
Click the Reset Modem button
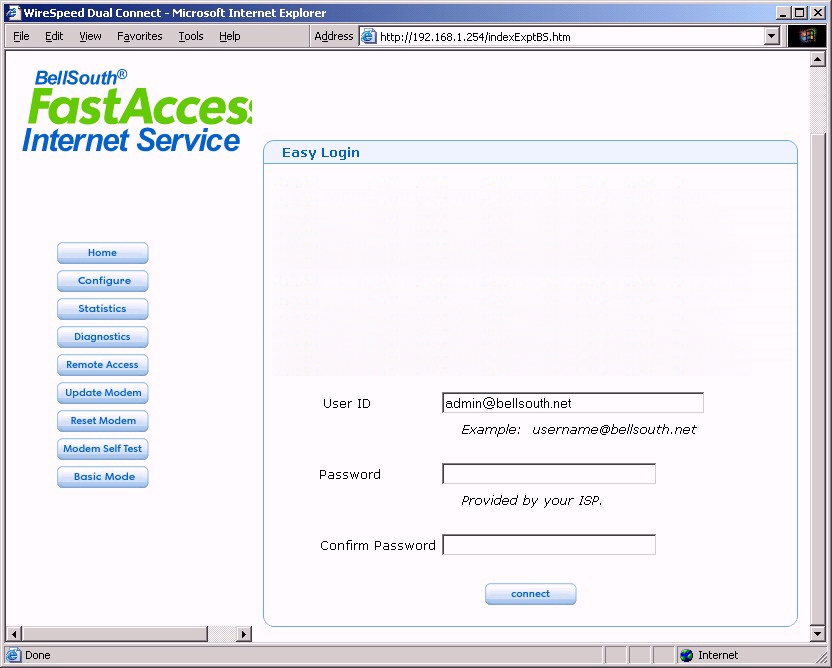click(102, 421)
